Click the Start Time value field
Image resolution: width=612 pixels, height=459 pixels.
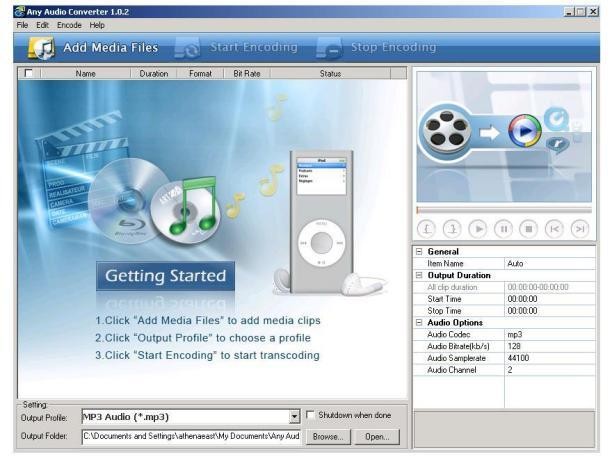[x=550, y=299]
